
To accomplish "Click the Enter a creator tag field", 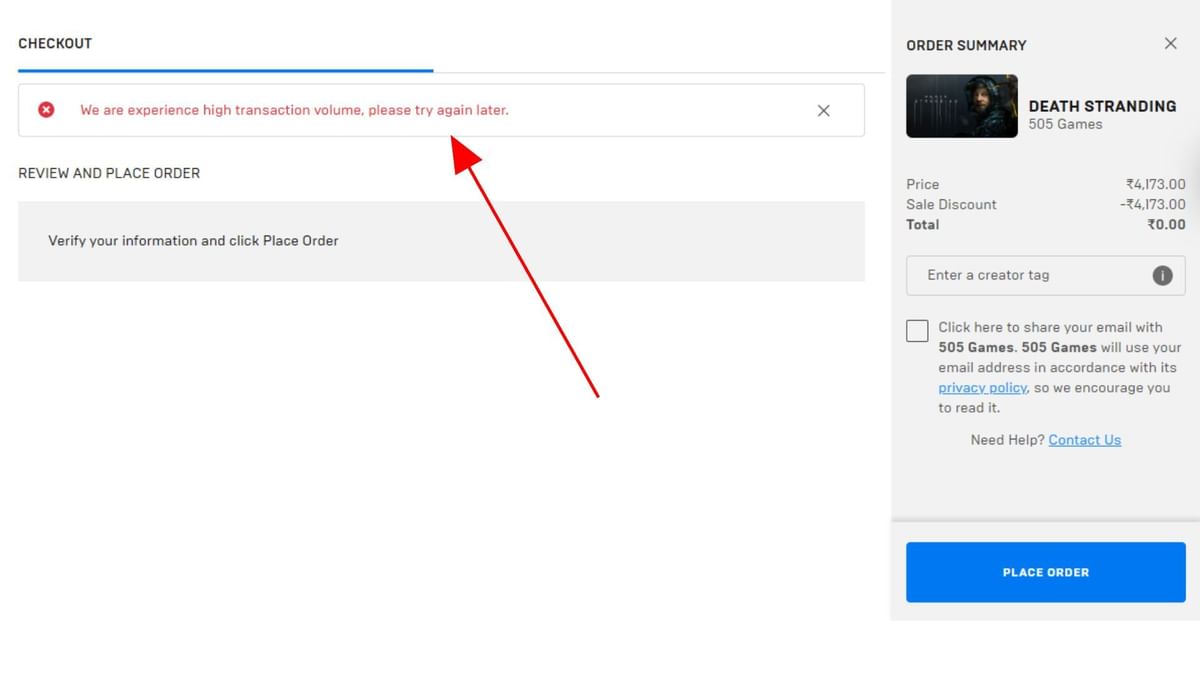I will [x=1020, y=275].
